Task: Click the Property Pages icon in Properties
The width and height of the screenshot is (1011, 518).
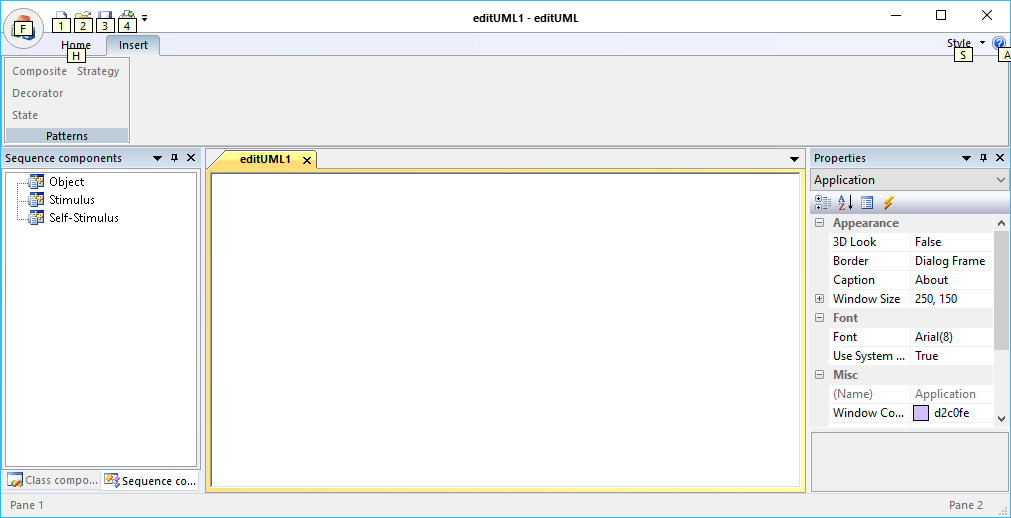Action: click(x=867, y=203)
